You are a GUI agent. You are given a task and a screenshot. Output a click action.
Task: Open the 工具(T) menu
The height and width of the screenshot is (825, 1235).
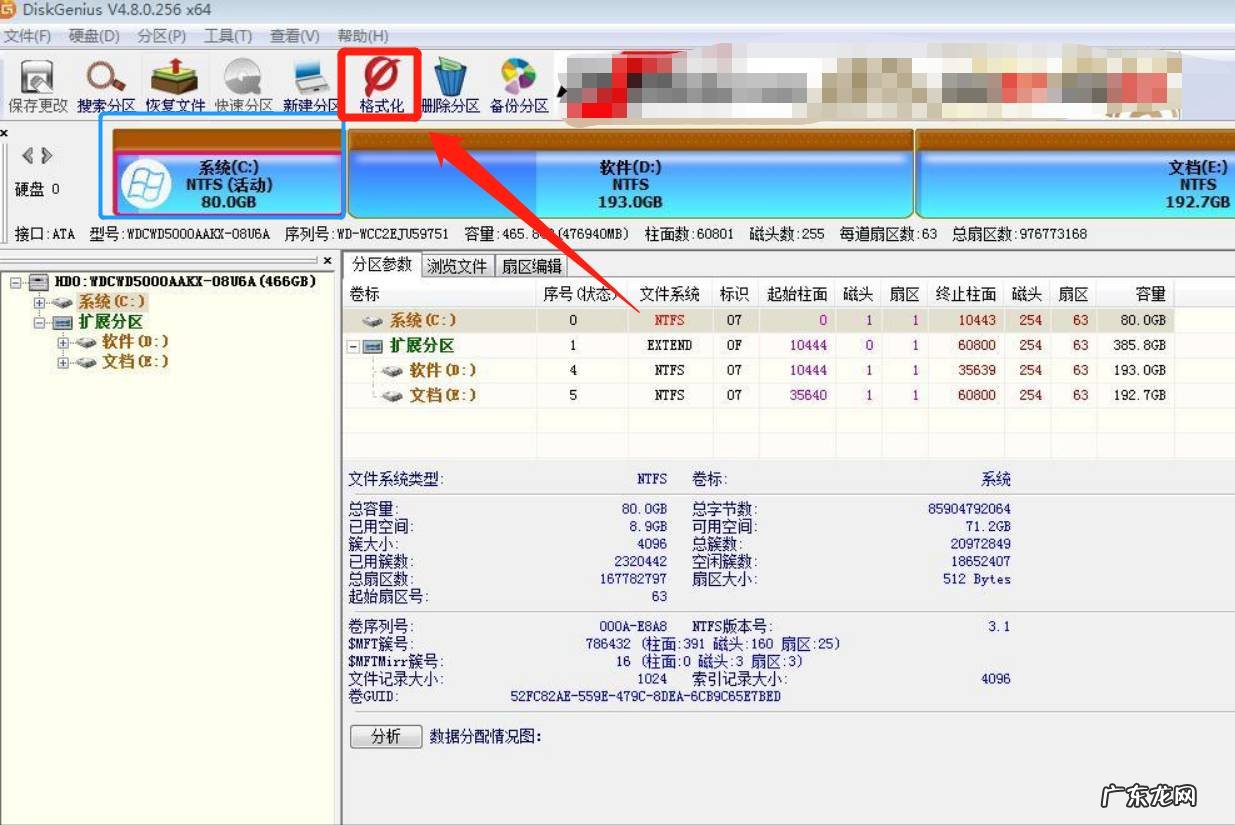tap(228, 36)
